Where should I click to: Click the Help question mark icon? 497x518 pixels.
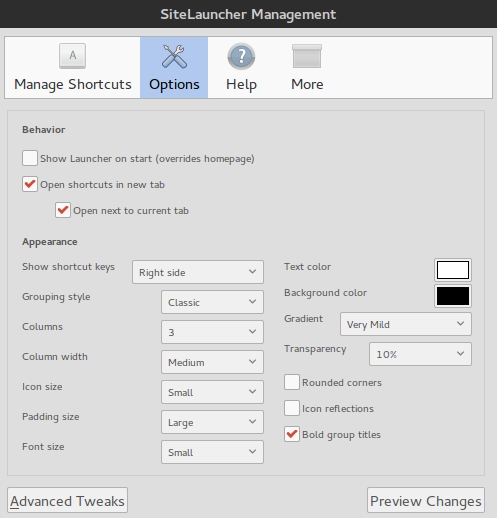[241, 56]
